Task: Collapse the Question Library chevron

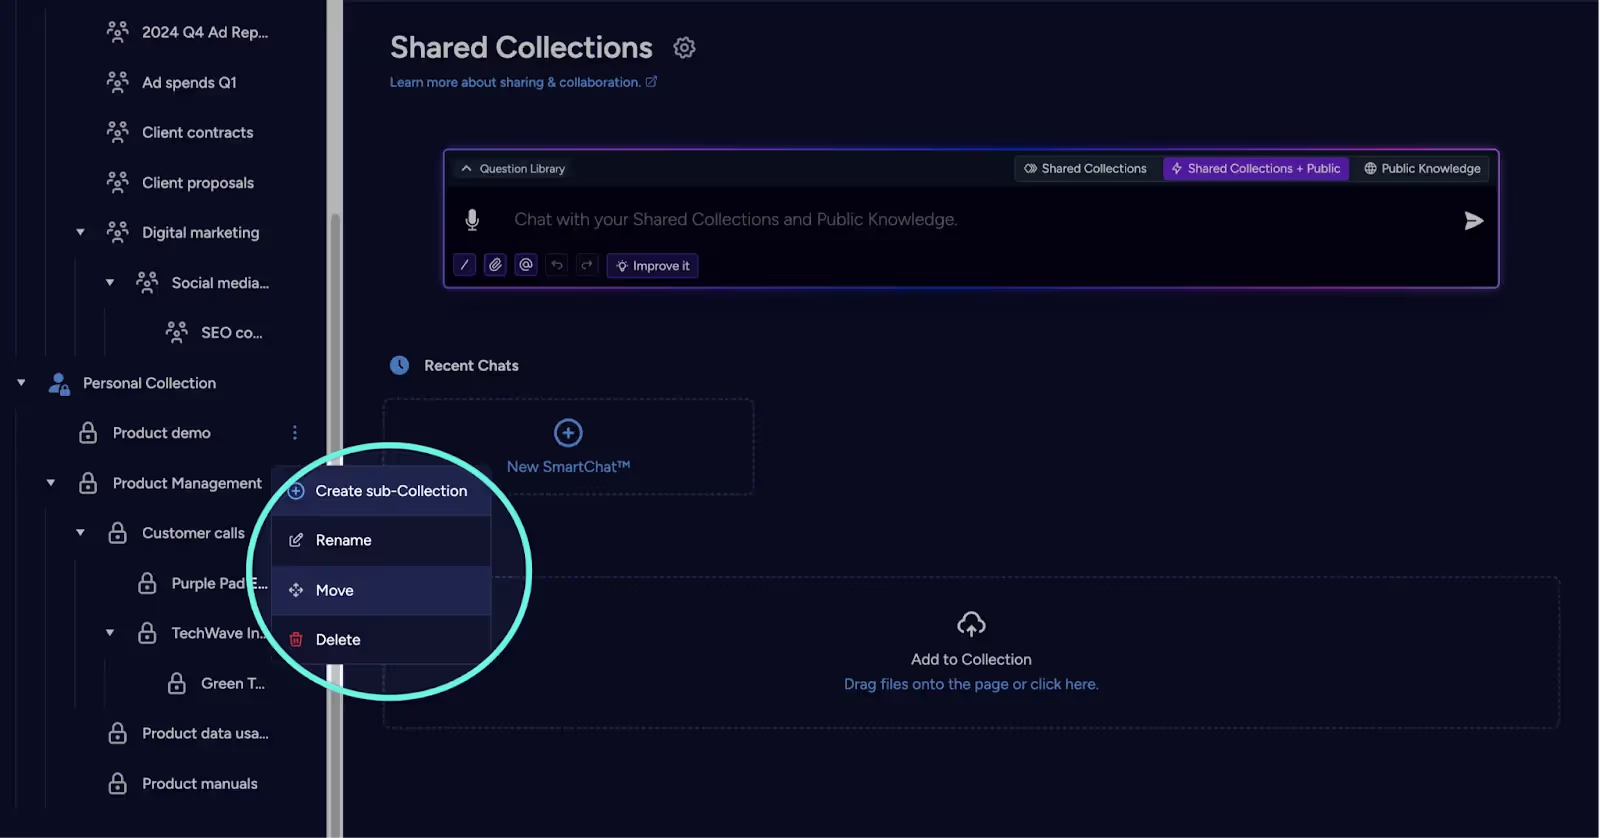Action: pyautogui.click(x=466, y=168)
